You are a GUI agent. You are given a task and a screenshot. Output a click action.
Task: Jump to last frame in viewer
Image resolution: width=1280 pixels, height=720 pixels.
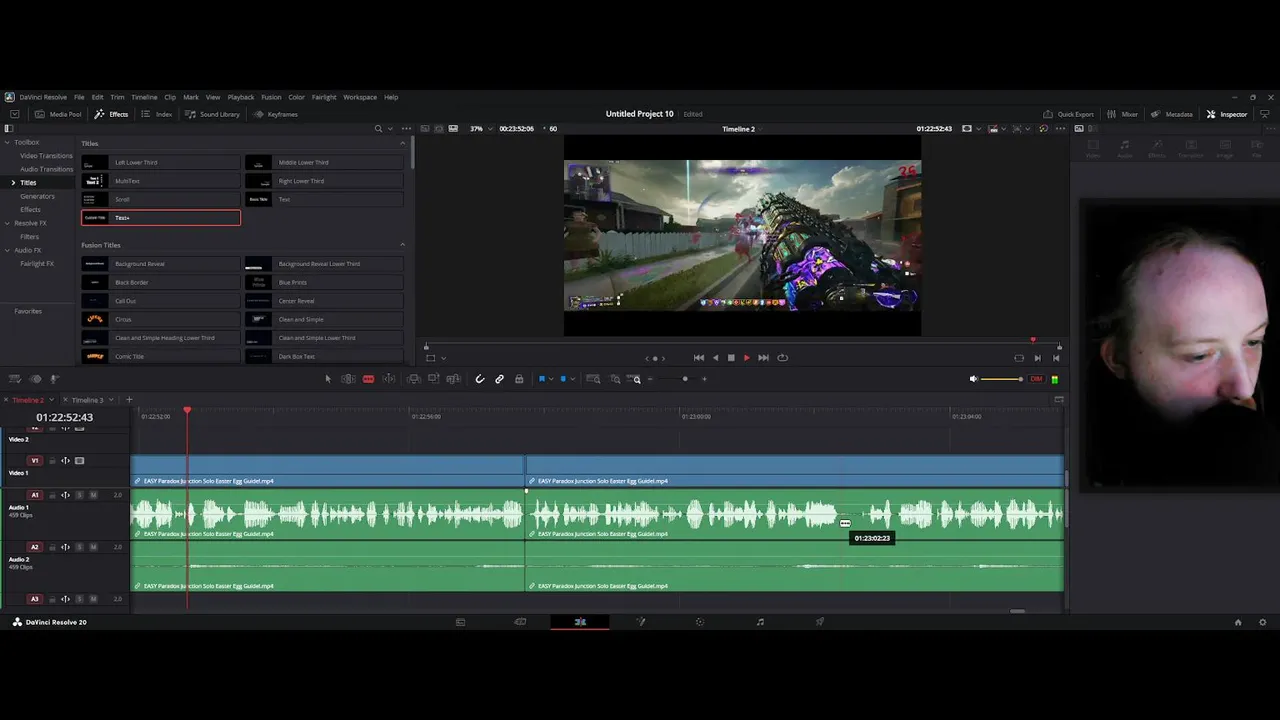(763, 358)
